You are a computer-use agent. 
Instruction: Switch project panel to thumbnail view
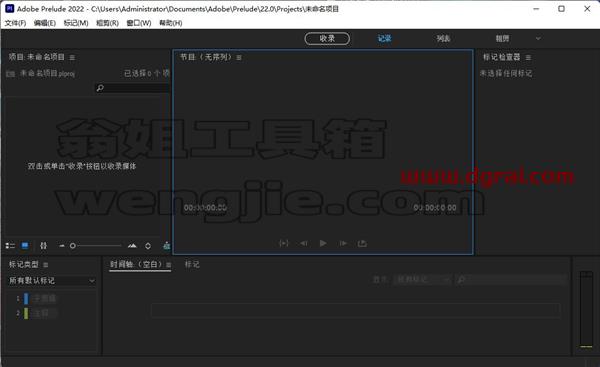[25, 246]
